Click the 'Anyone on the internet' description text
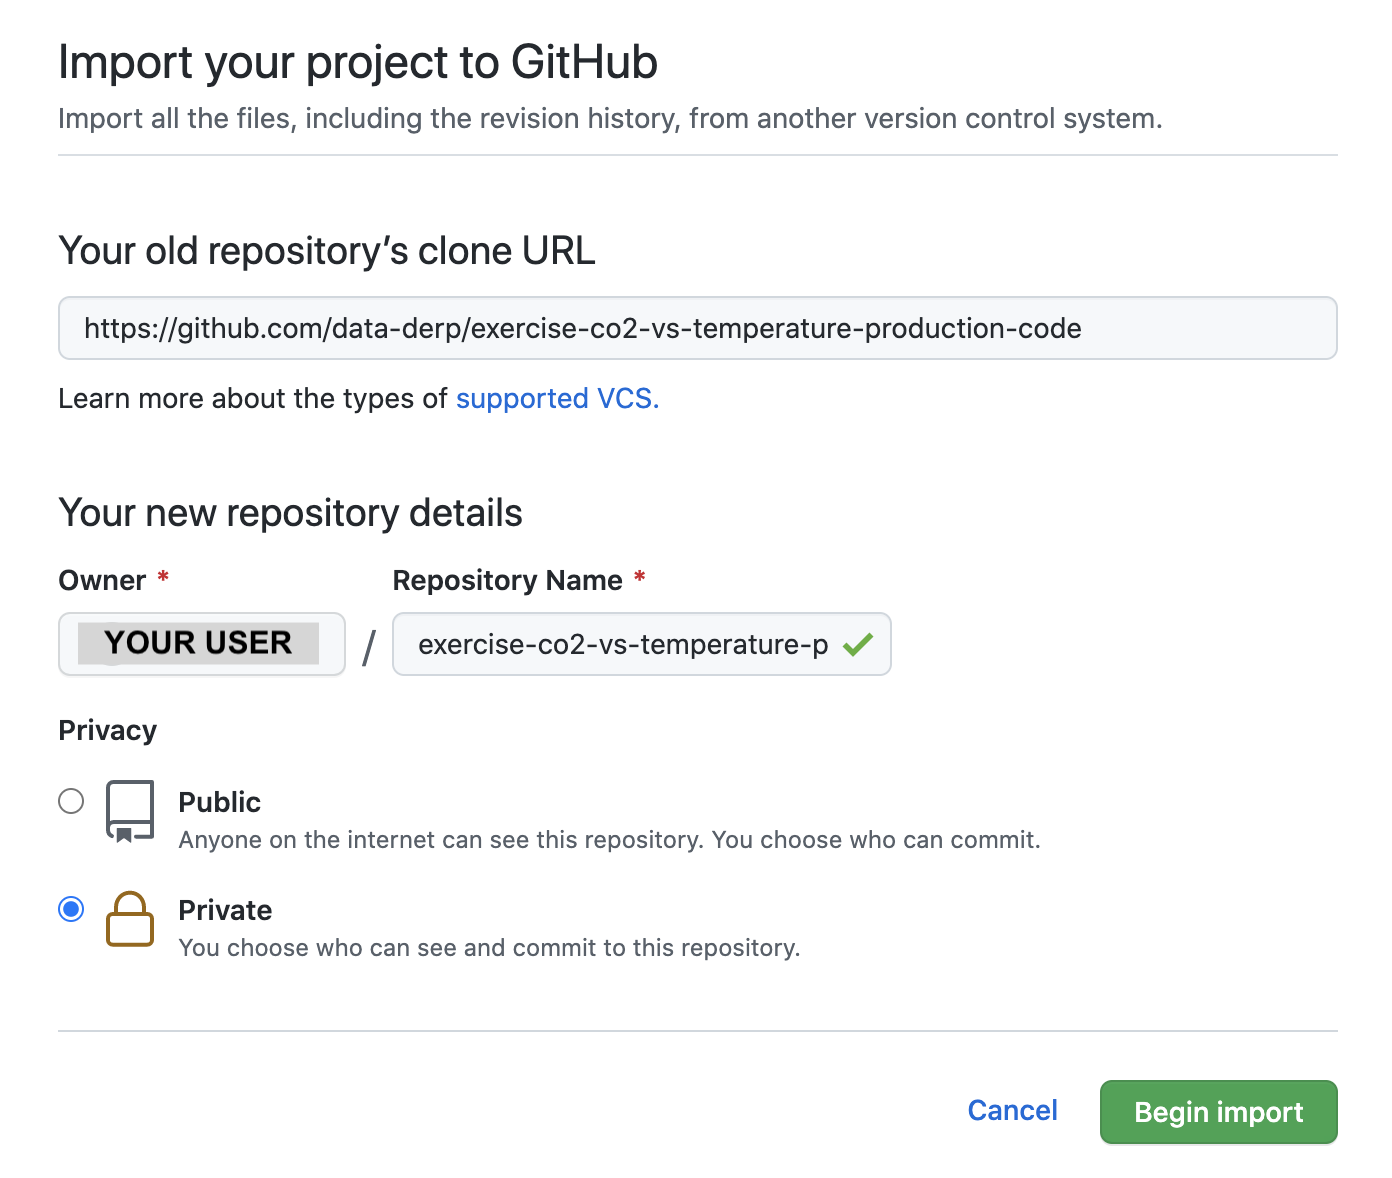 pos(610,839)
